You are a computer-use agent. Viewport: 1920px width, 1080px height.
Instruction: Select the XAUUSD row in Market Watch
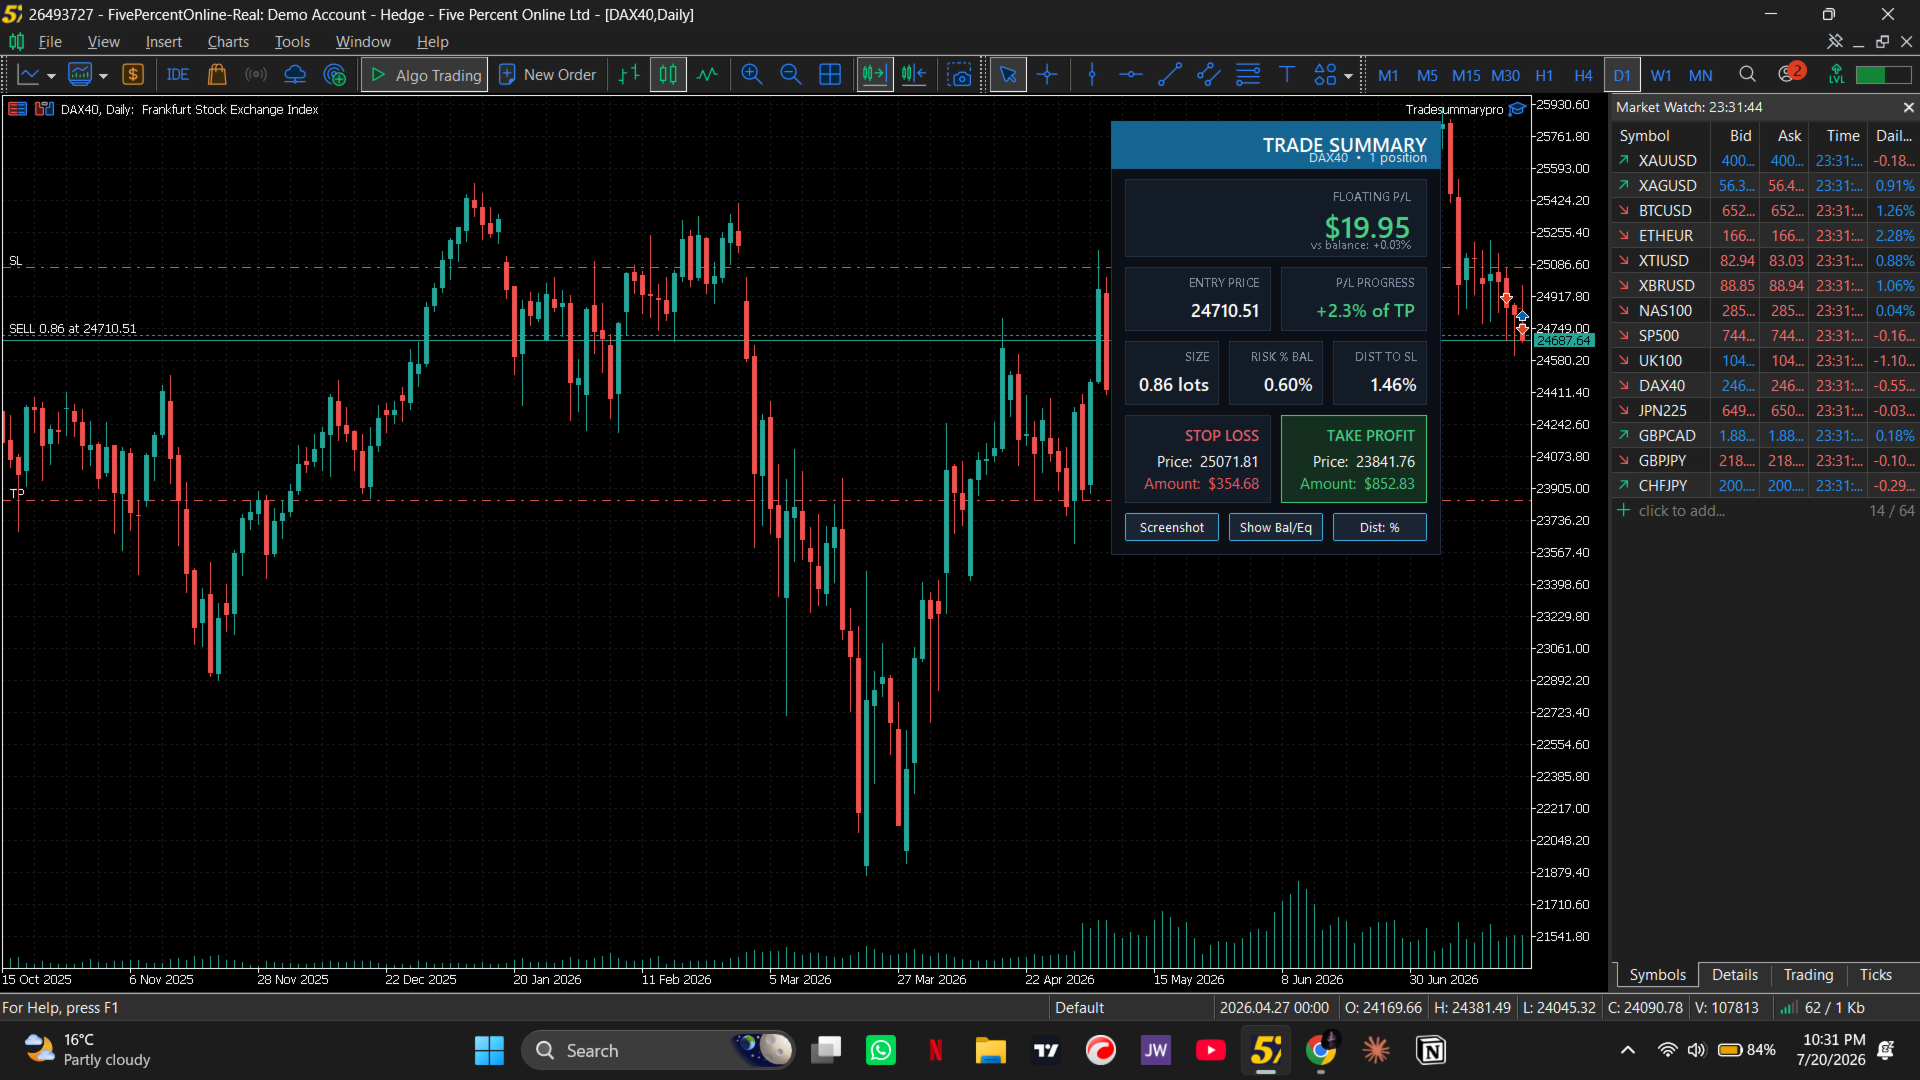(x=1764, y=161)
